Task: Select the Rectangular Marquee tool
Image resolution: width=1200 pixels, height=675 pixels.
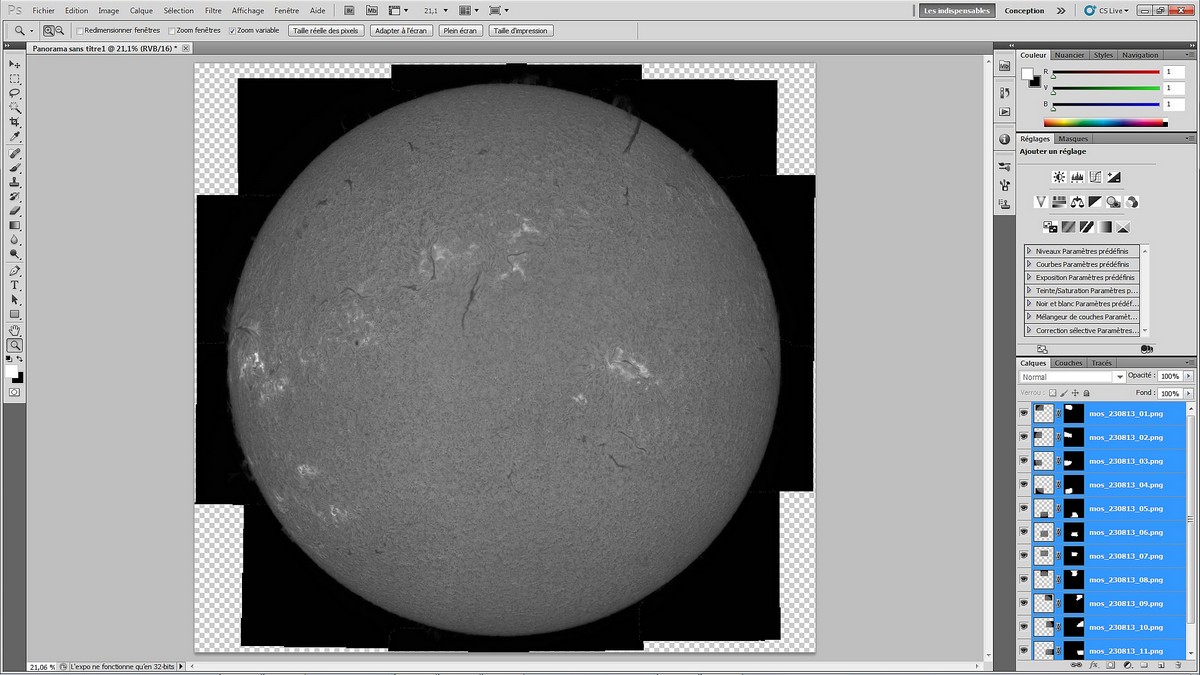Action: click(15, 79)
